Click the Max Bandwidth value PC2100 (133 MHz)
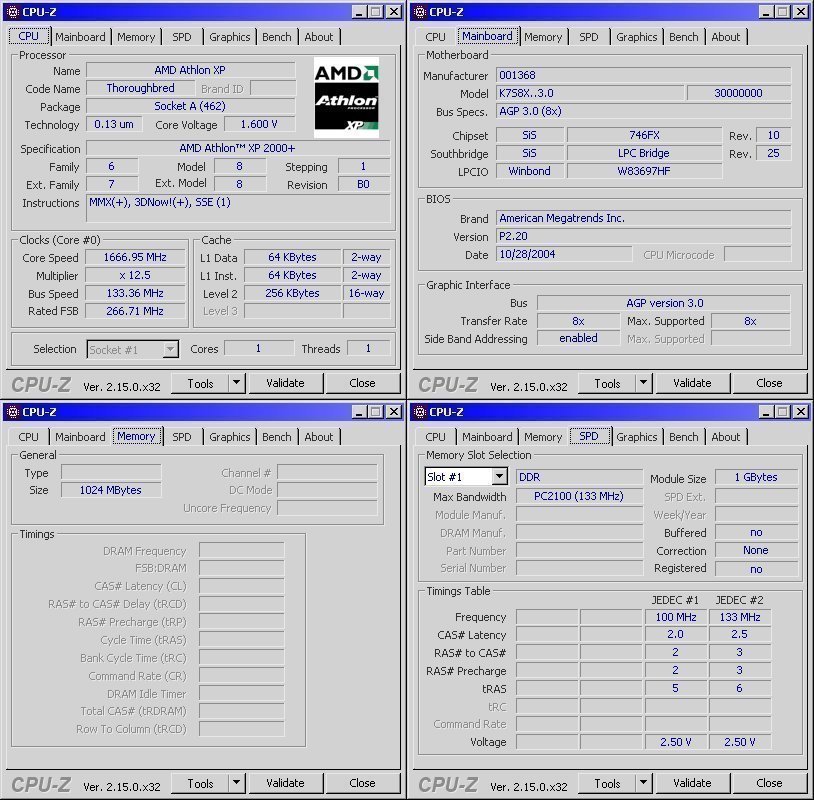 [579, 496]
